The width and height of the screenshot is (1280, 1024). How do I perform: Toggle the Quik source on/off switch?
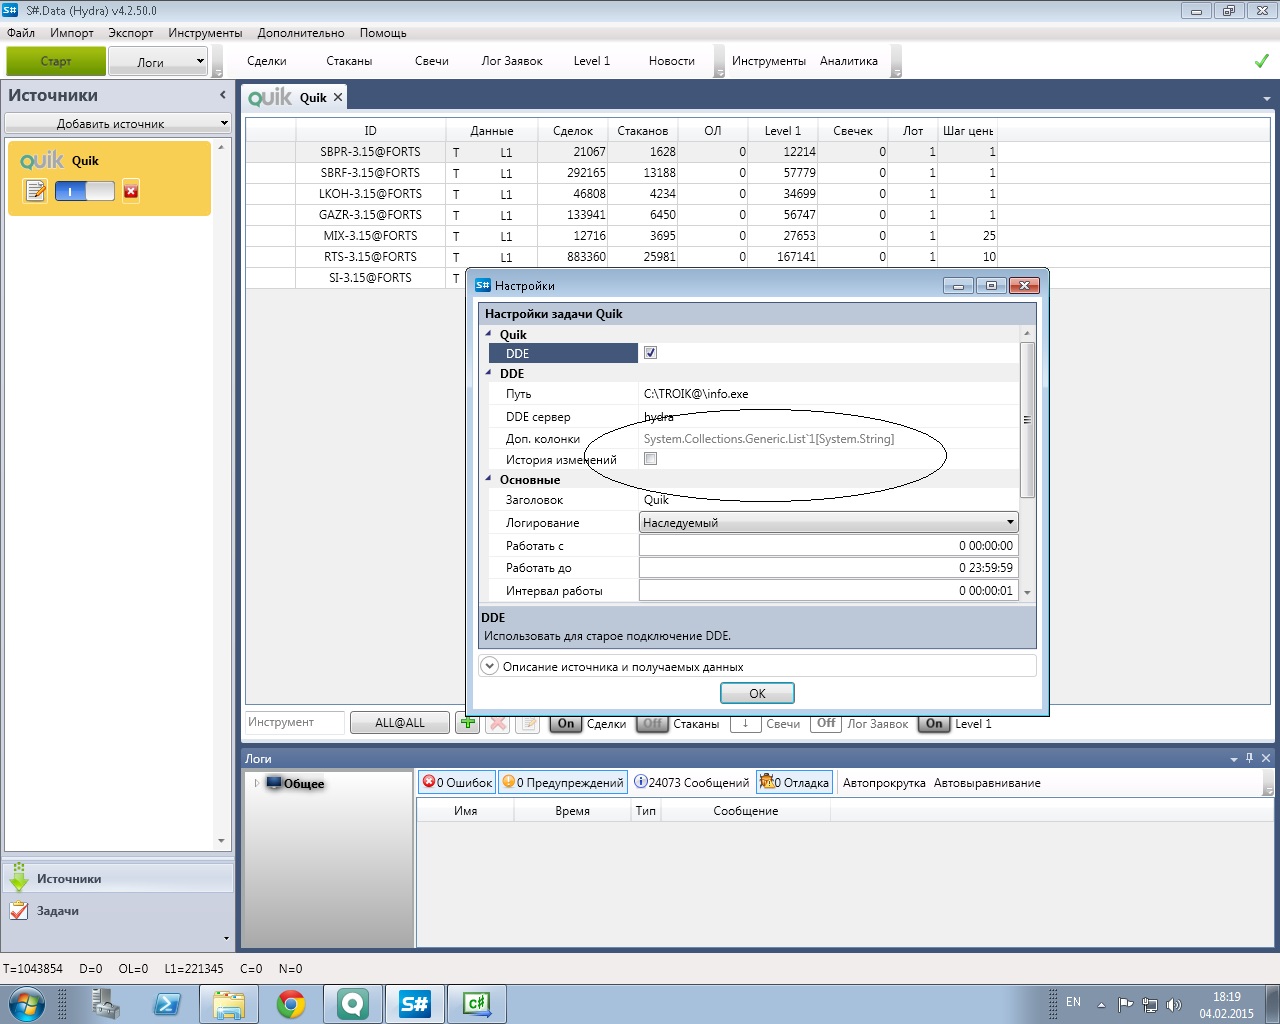tap(85, 190)
